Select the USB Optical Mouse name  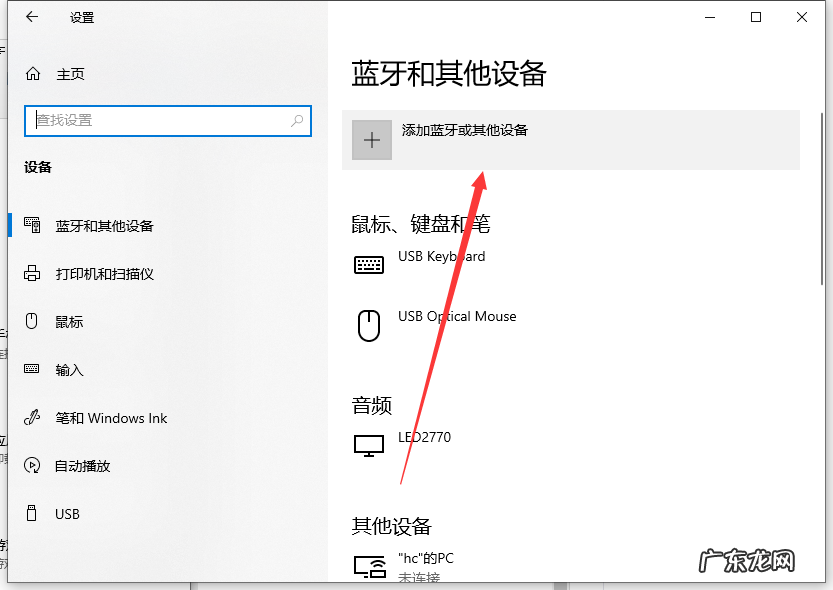(457, 317)
